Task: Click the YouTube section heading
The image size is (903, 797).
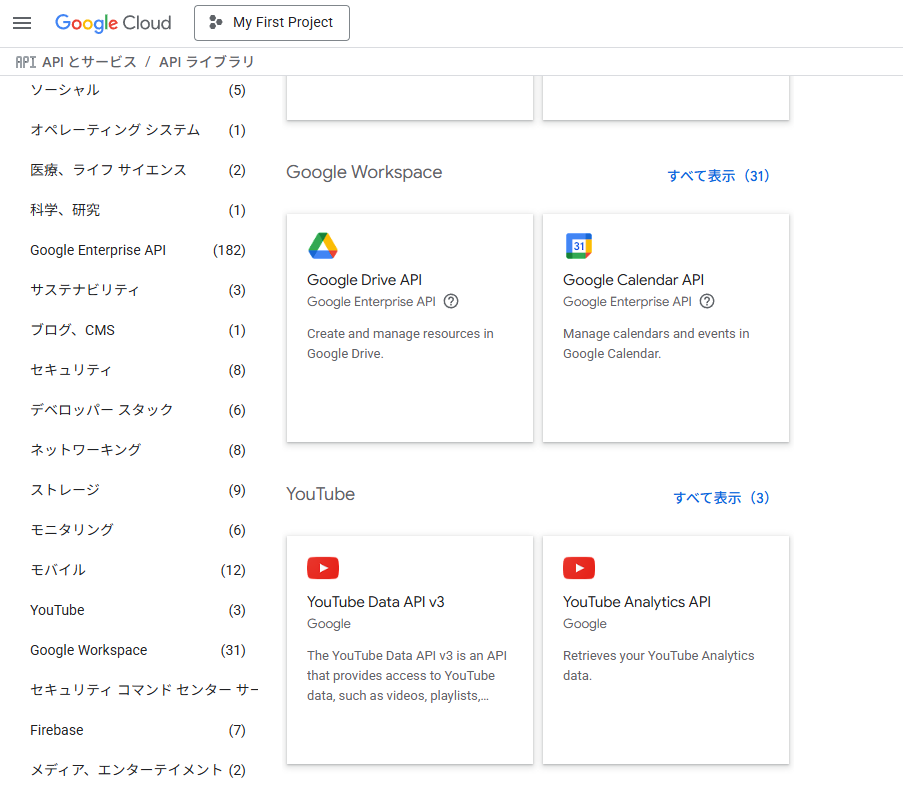Action: [x=320, y=494]
